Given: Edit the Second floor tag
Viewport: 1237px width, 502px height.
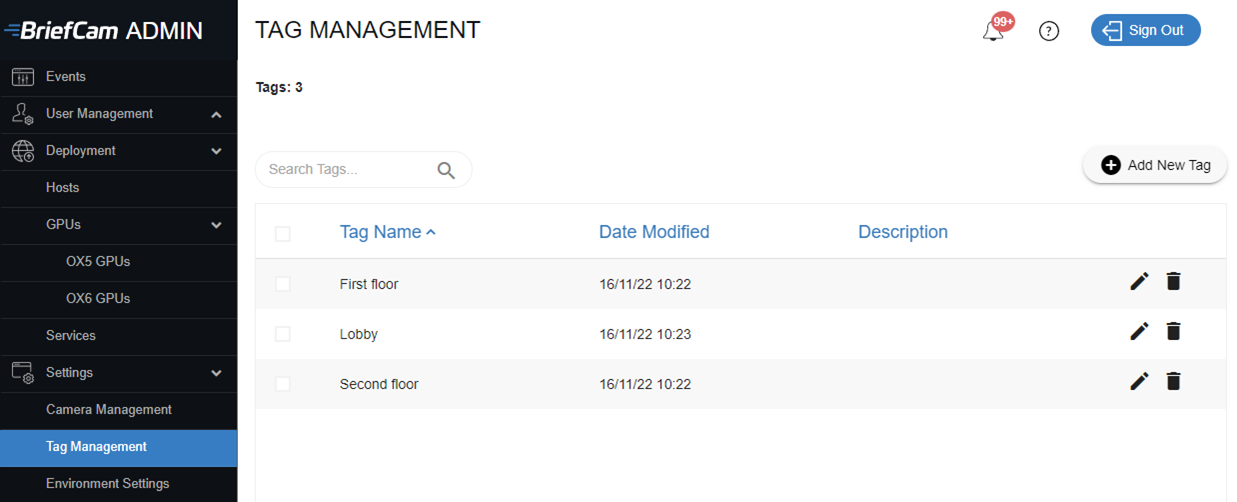Looking at the screenshot, I should (1139, 381).
